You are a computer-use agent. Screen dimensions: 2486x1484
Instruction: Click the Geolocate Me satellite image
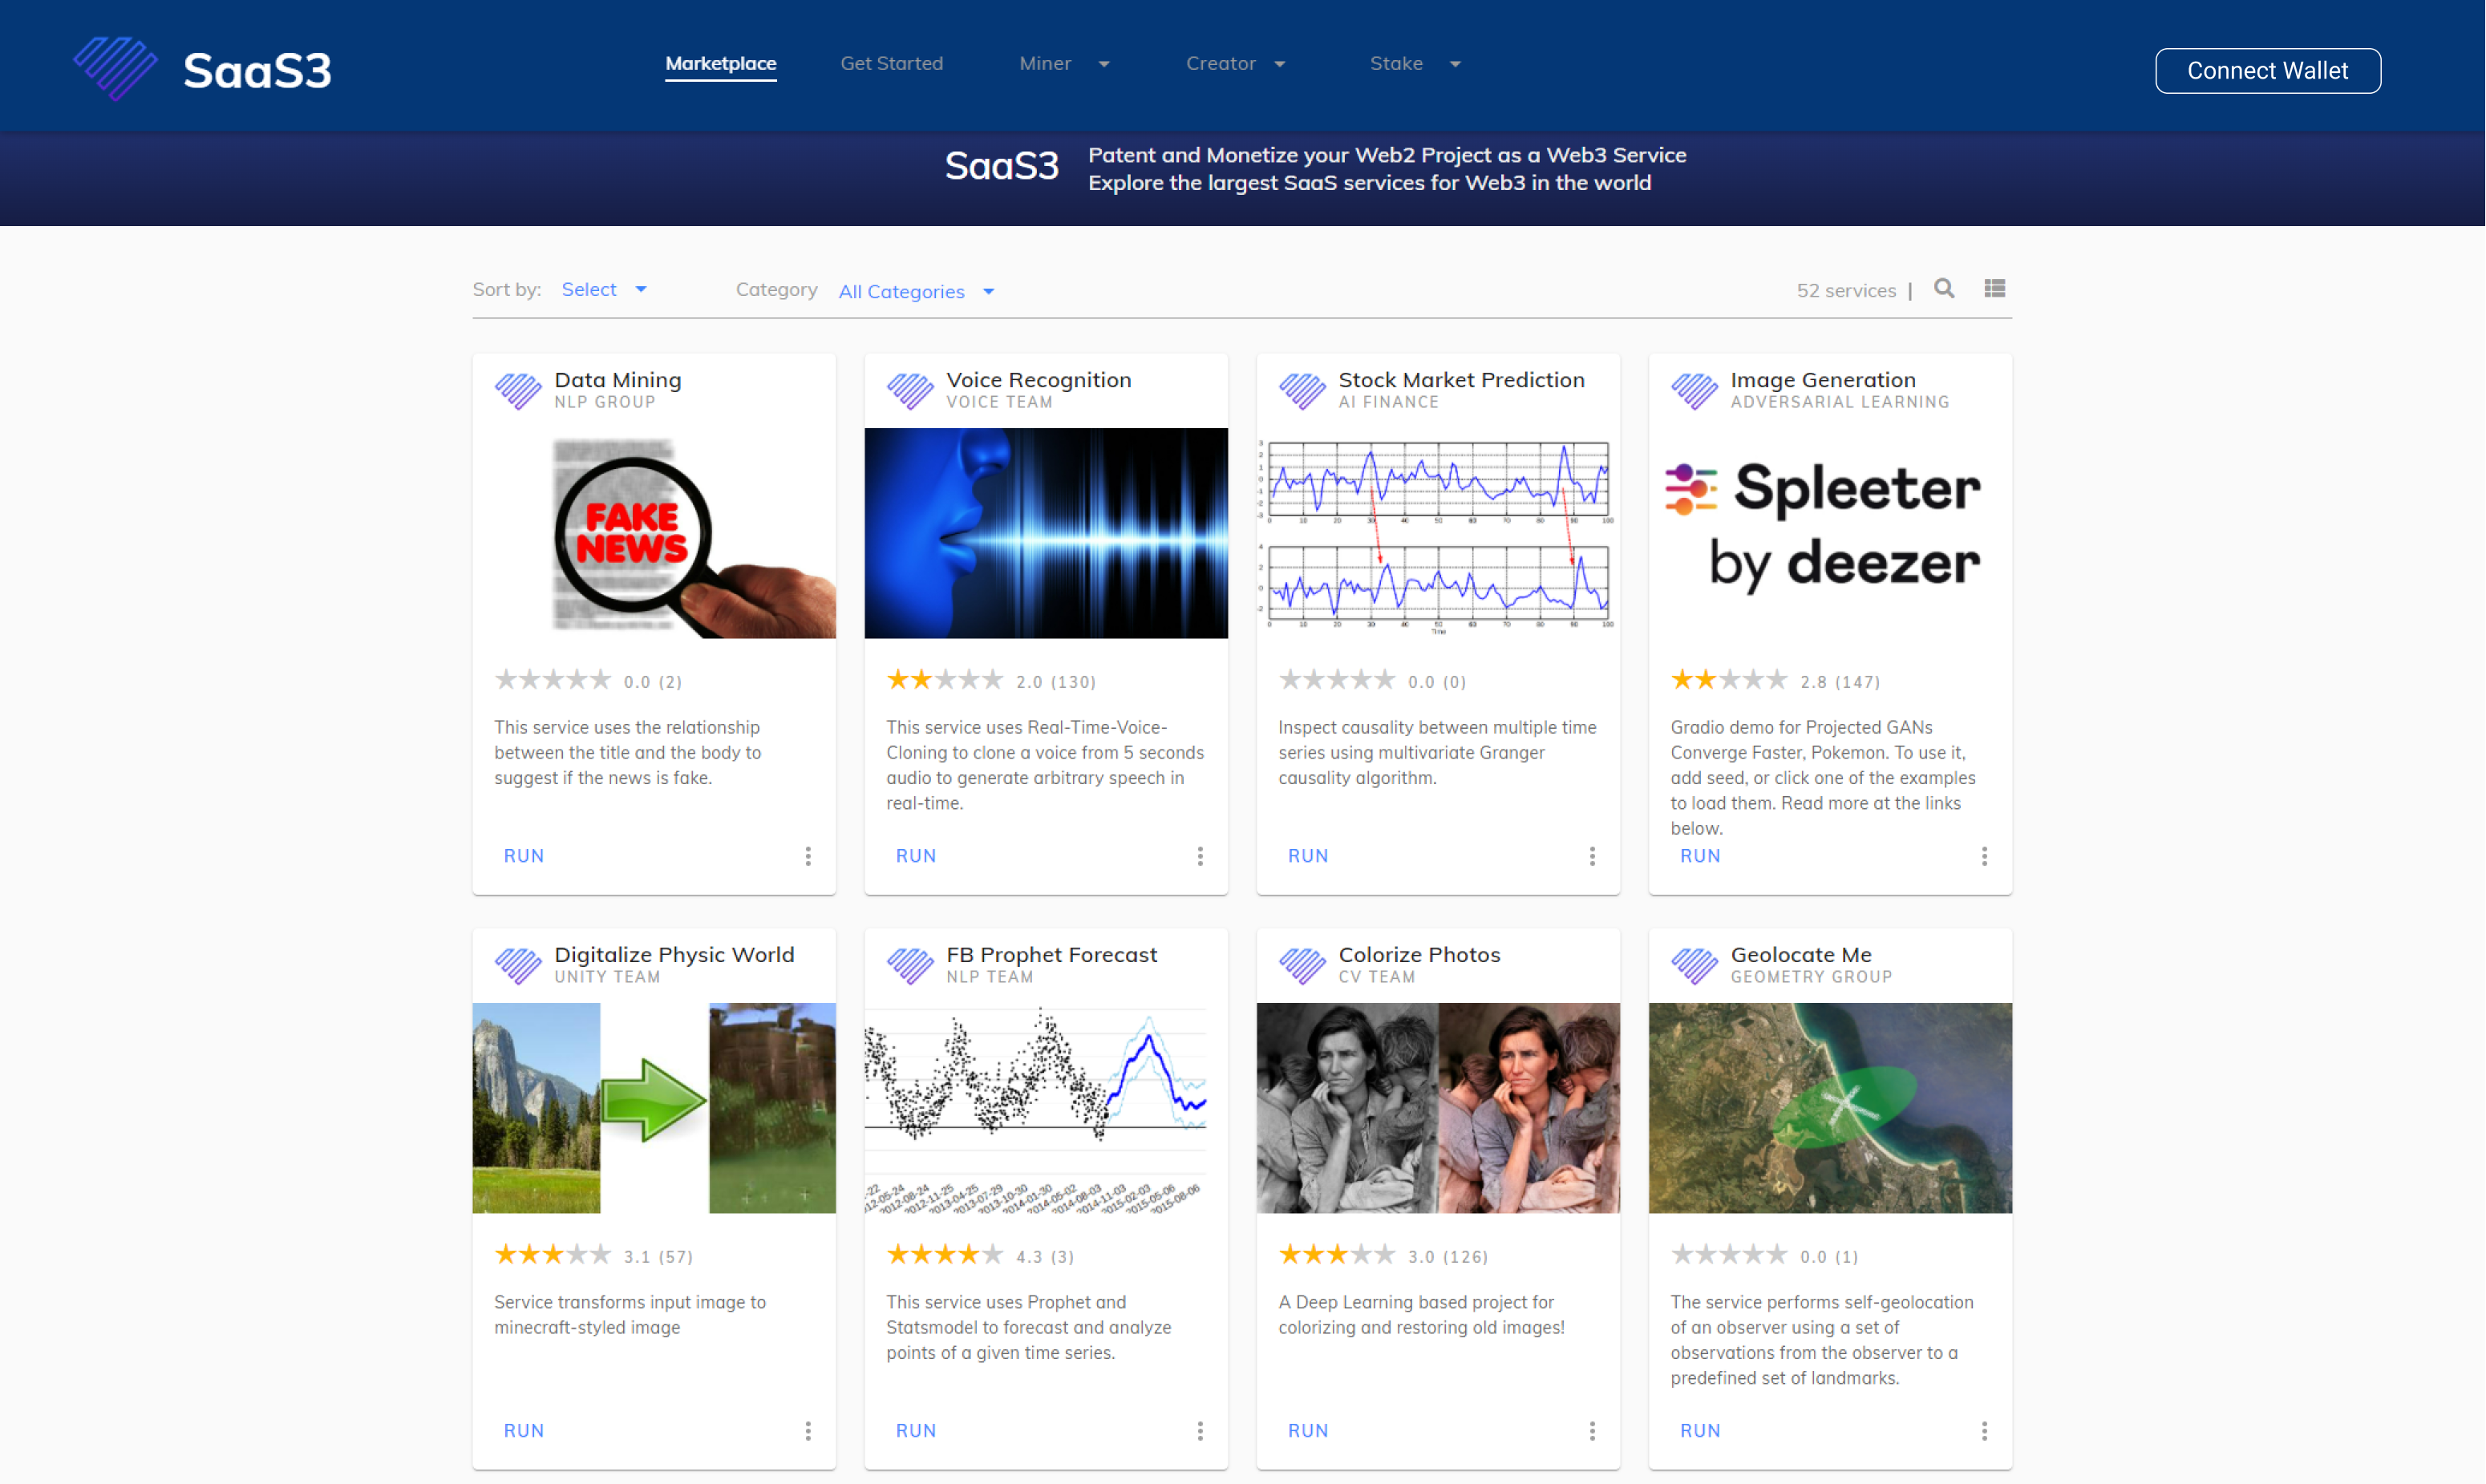(x=1830, y=1108)
